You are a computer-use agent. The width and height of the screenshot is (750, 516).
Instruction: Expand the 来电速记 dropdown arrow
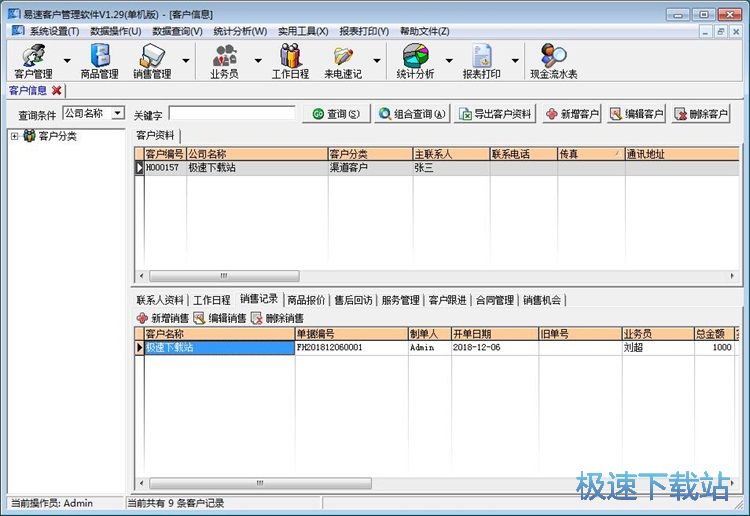click(x=377, y=61)
